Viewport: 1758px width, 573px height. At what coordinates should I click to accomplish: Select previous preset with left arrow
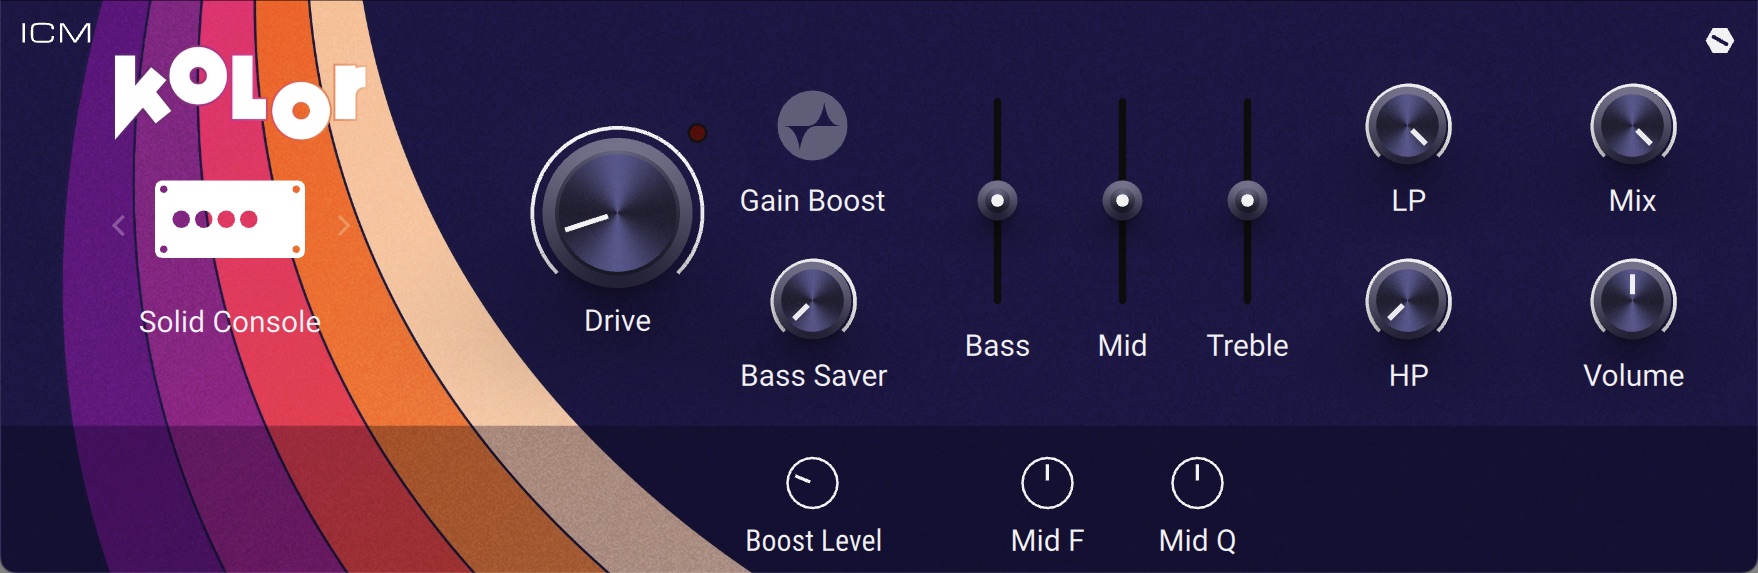point(119,225)
